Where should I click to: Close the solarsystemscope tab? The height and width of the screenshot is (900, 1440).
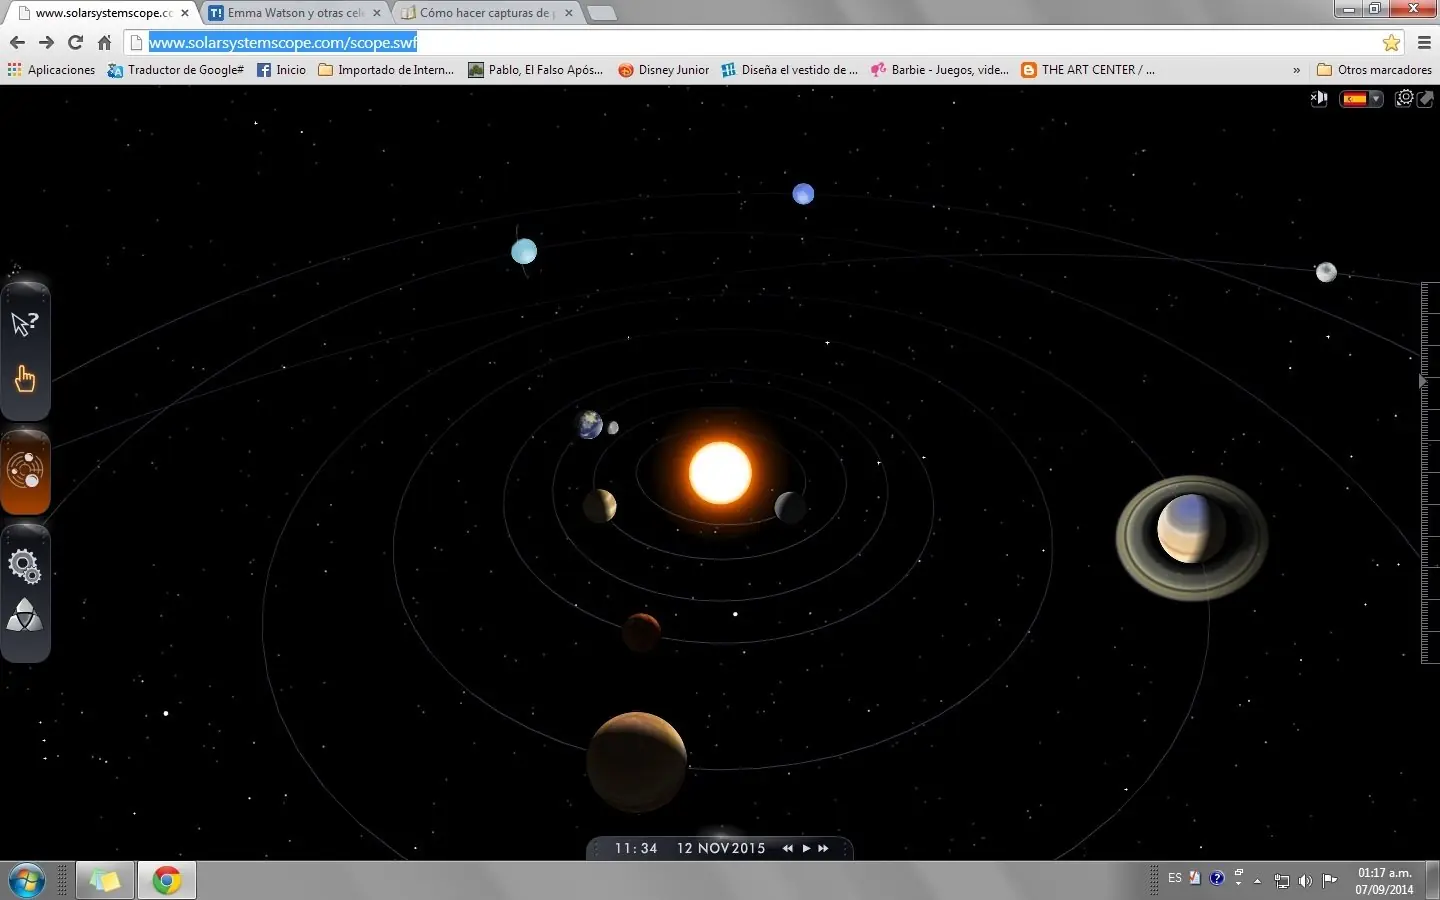click(x=185, y=13)
